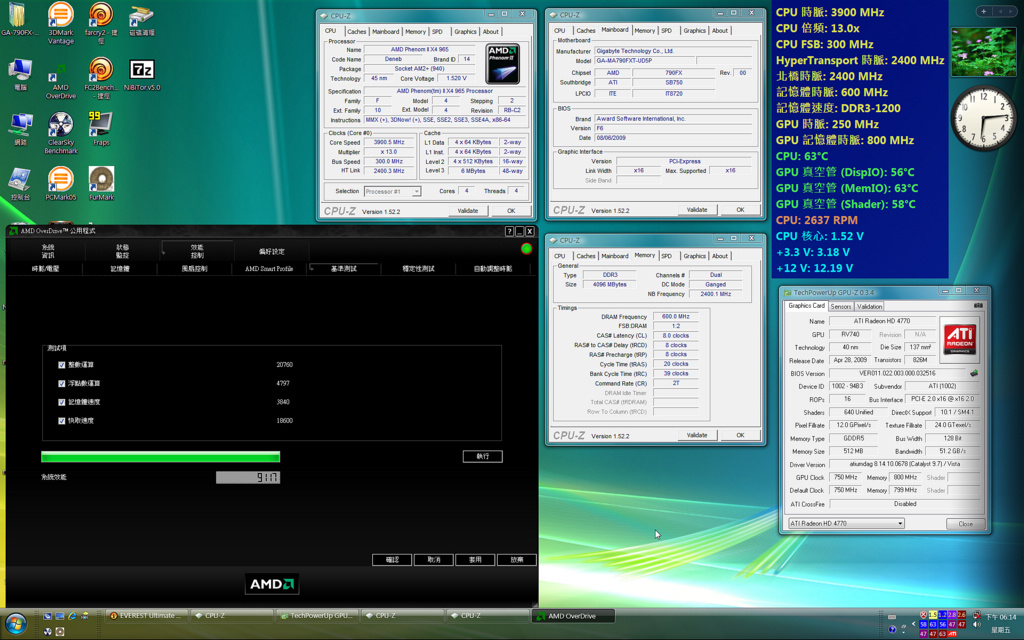The width and height of the screenshot is (1024, 640).
Task: Switch to EVEREST Ultimate in the taskbar
Action: pyautogui.click(x=147, y=615)
